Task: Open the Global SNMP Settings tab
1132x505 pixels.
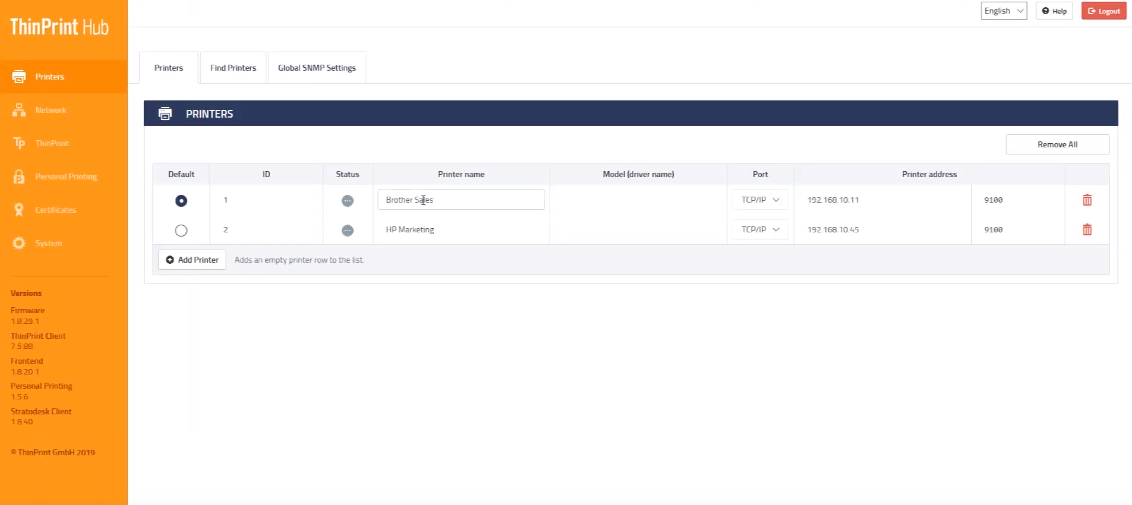Action: pos(317,68)
